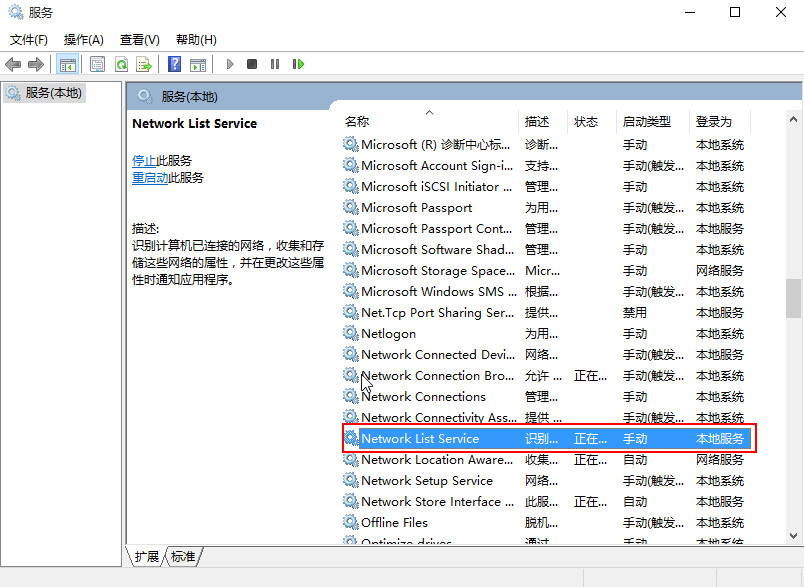Open the 文件(F) menu
This screenshot has width=804, height=587.
tap(29, 40)
